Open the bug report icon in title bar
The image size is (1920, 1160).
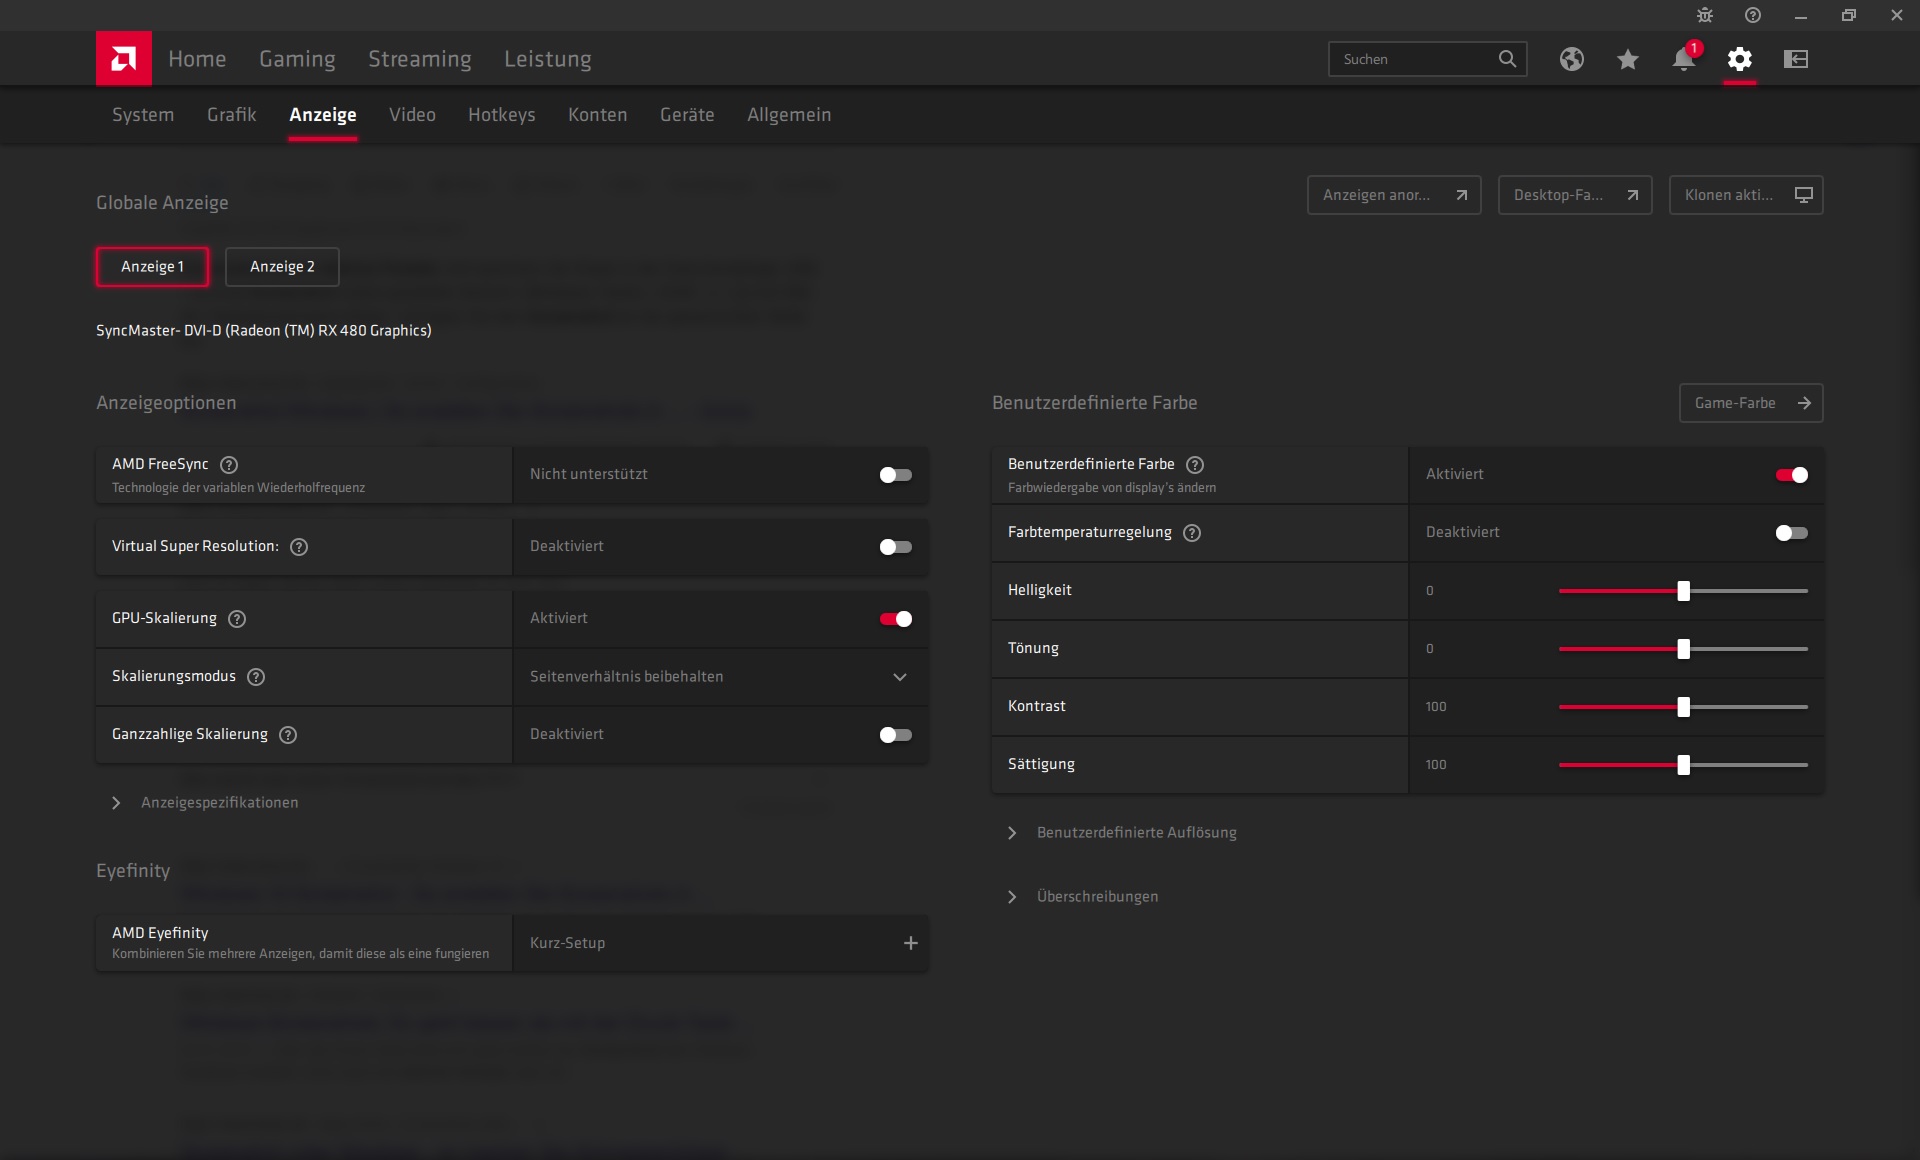(x=1705, y=15)
